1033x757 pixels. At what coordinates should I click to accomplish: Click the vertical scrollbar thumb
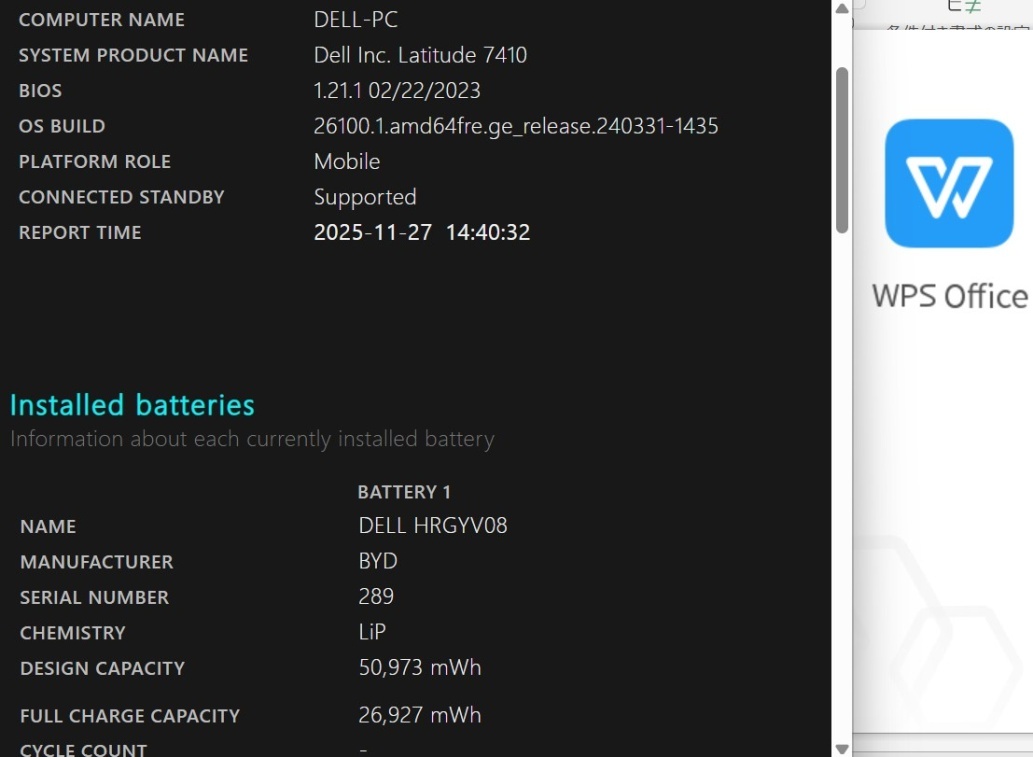[x=842, y=150]
